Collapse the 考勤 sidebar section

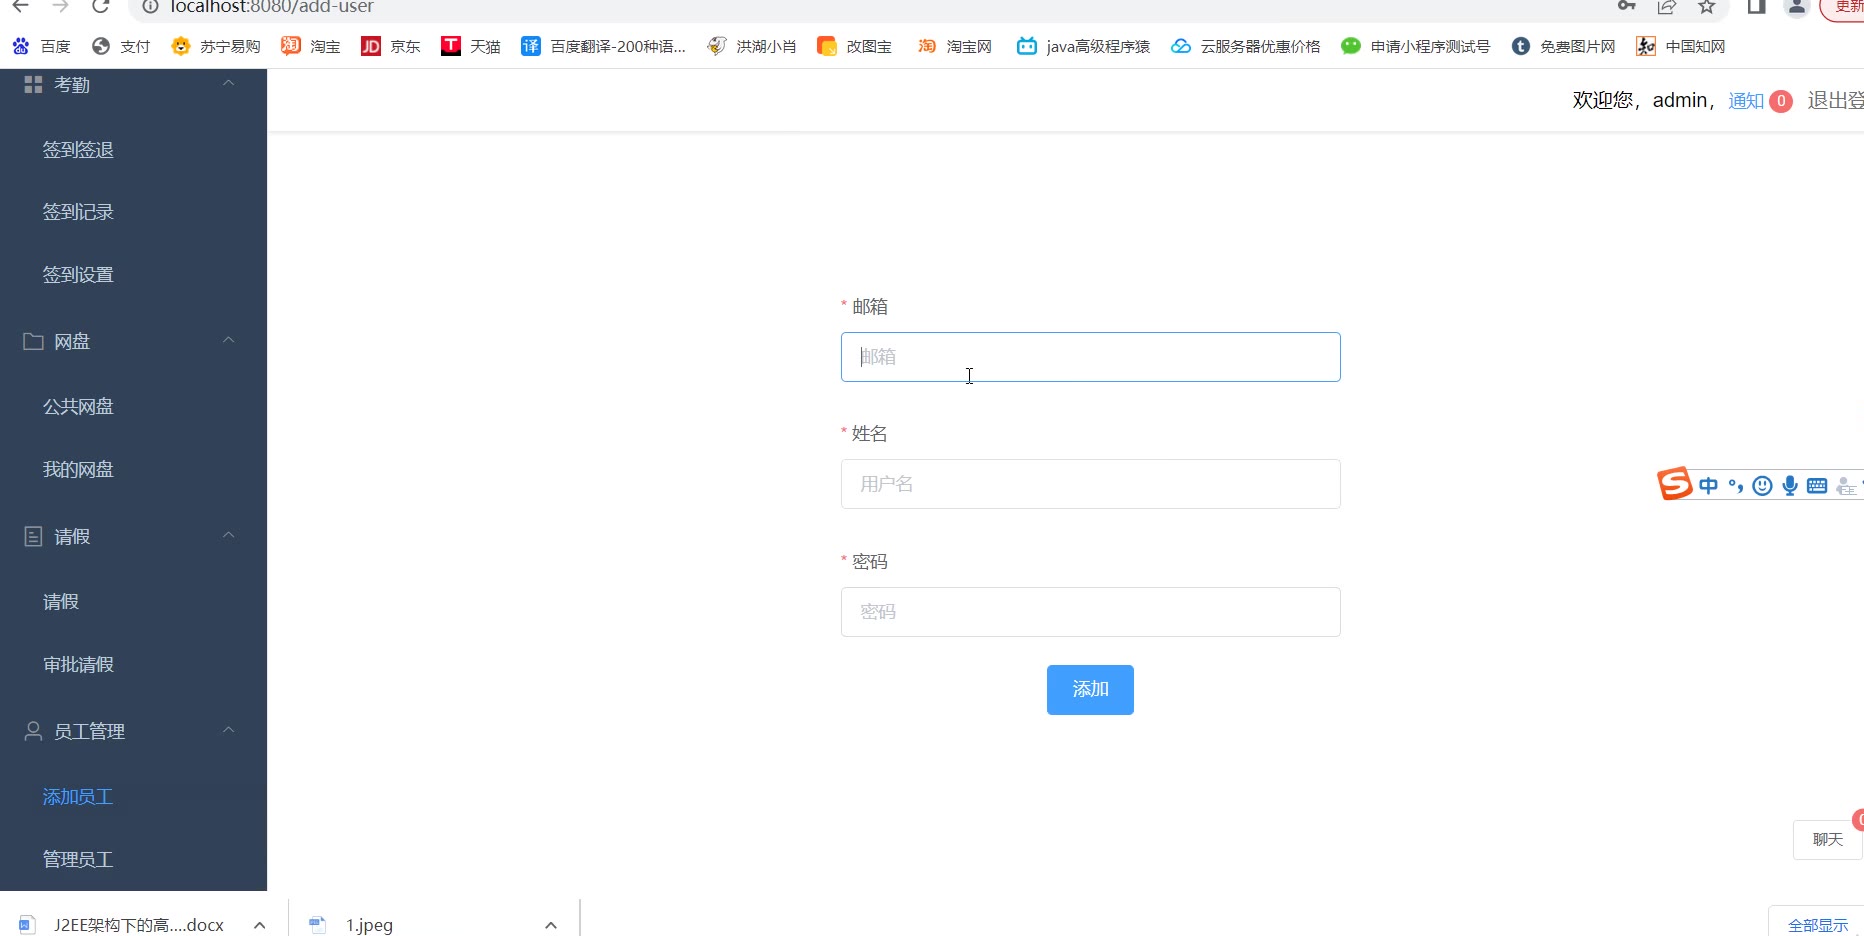228,83
